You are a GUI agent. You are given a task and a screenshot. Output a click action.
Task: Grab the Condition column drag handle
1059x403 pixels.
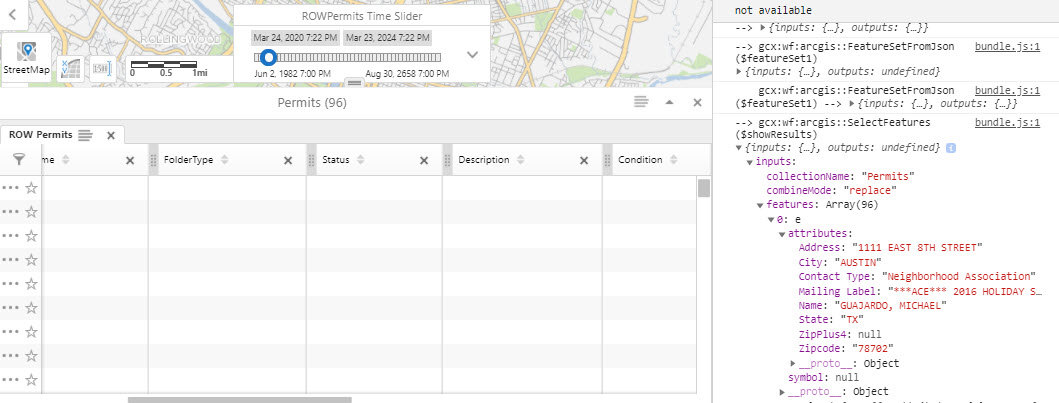607,160
